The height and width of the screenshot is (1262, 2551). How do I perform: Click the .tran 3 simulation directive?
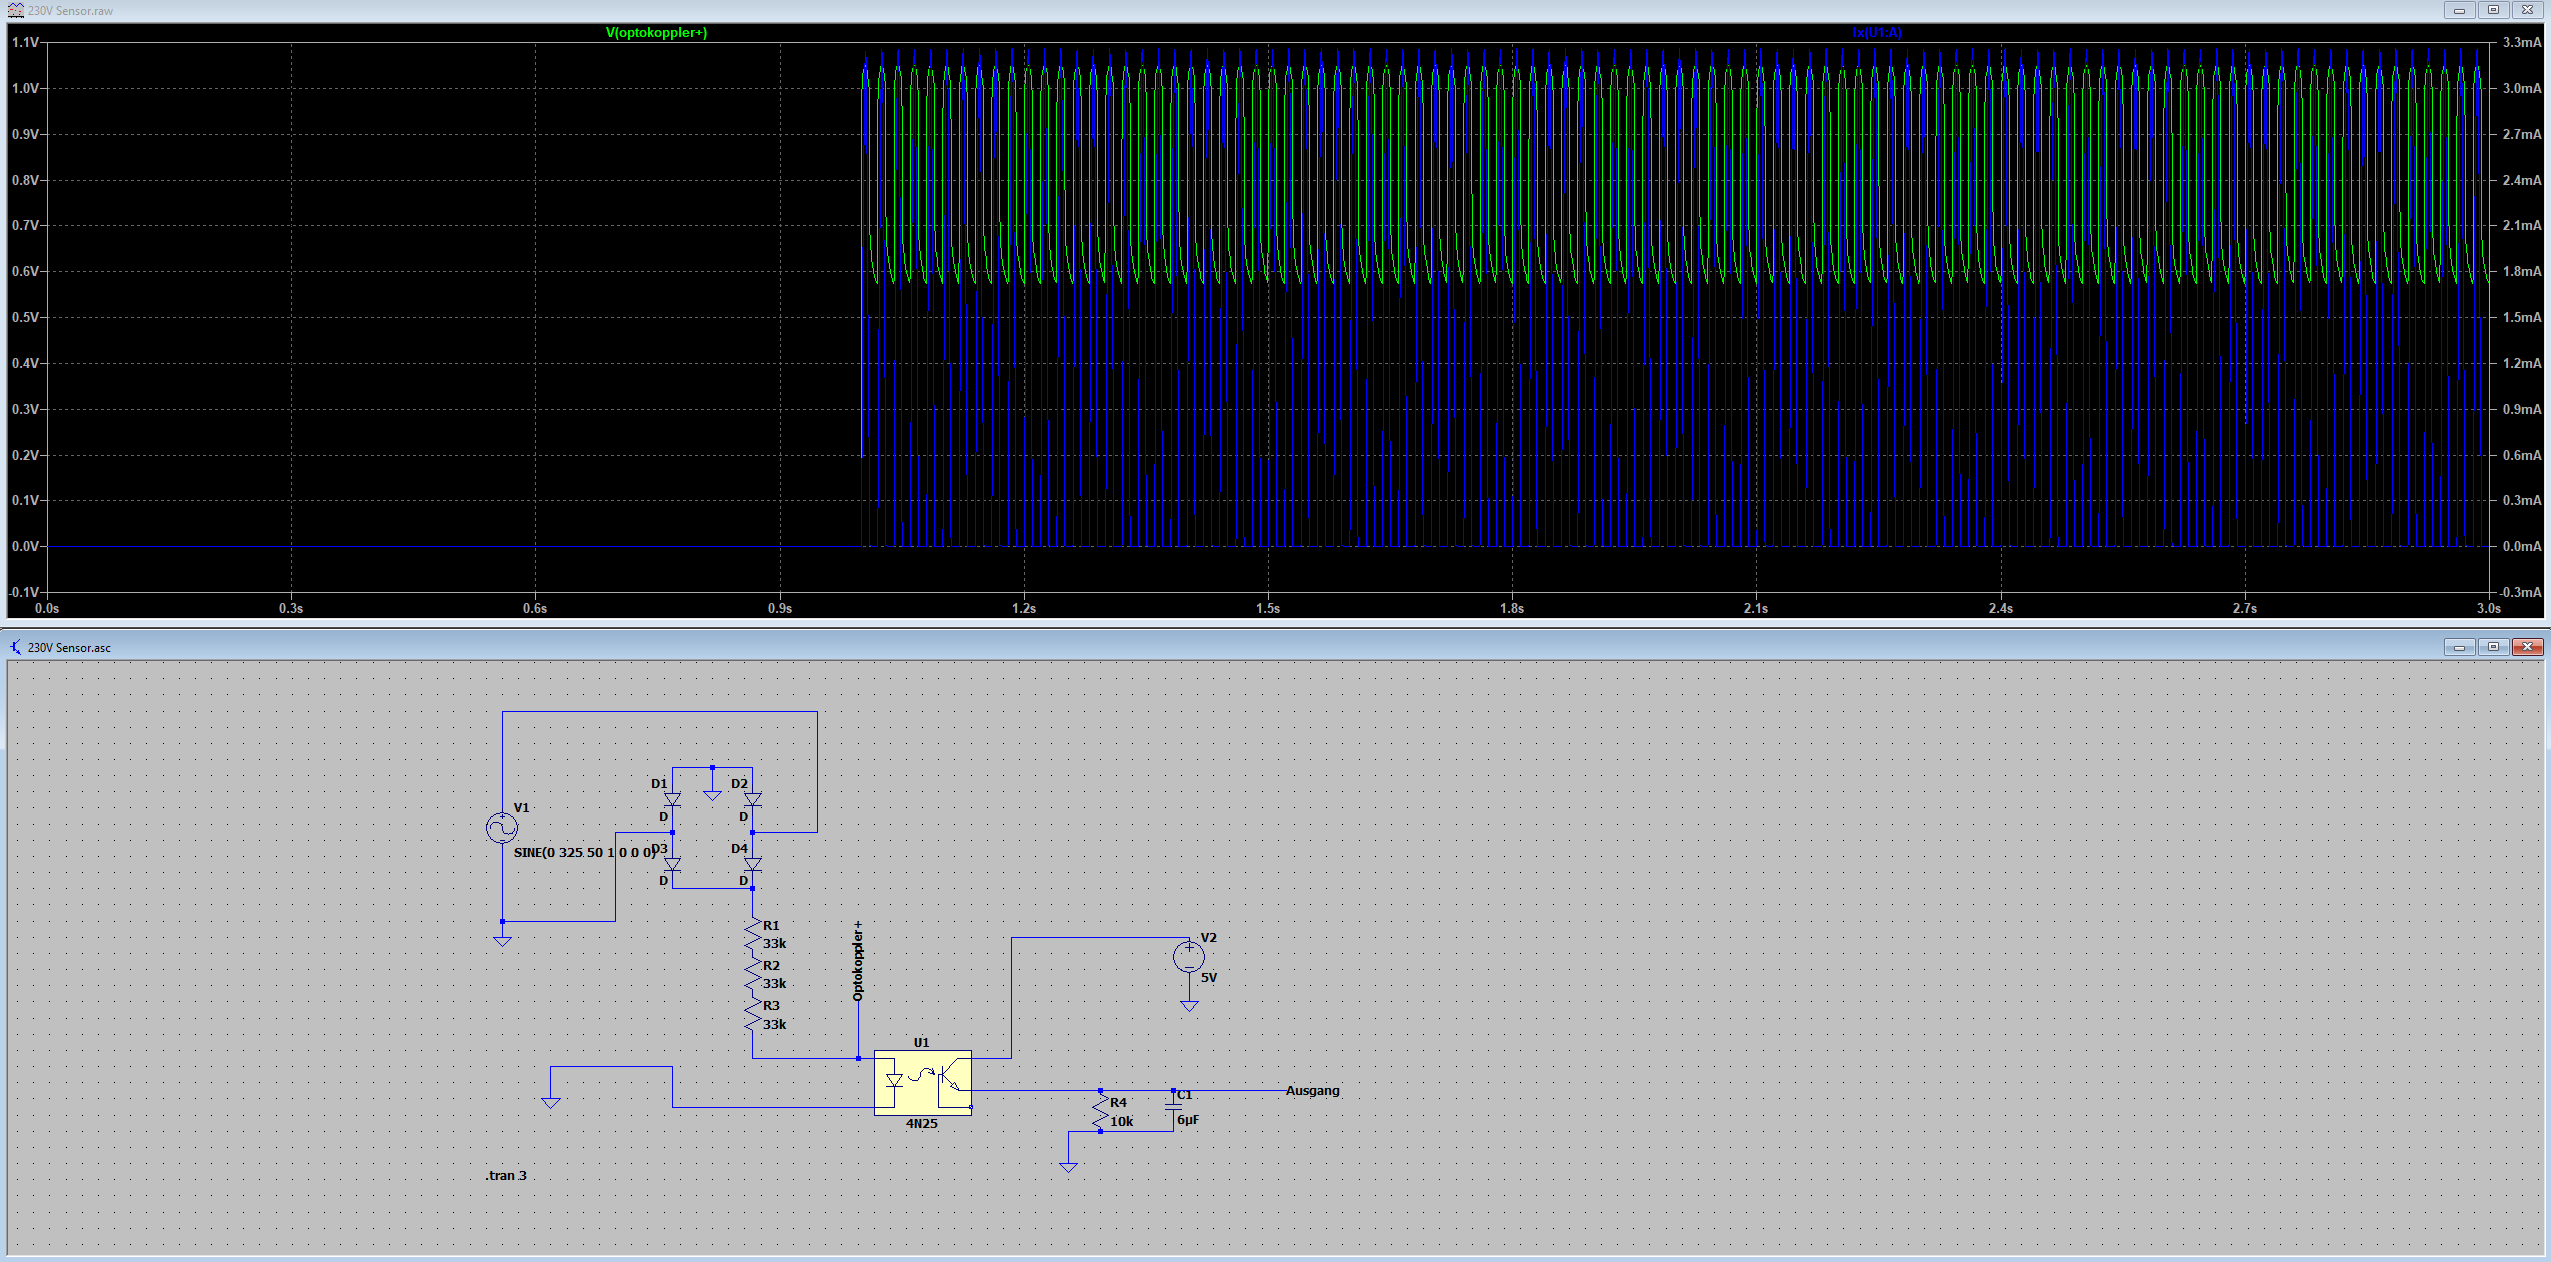pos(506,1175)
